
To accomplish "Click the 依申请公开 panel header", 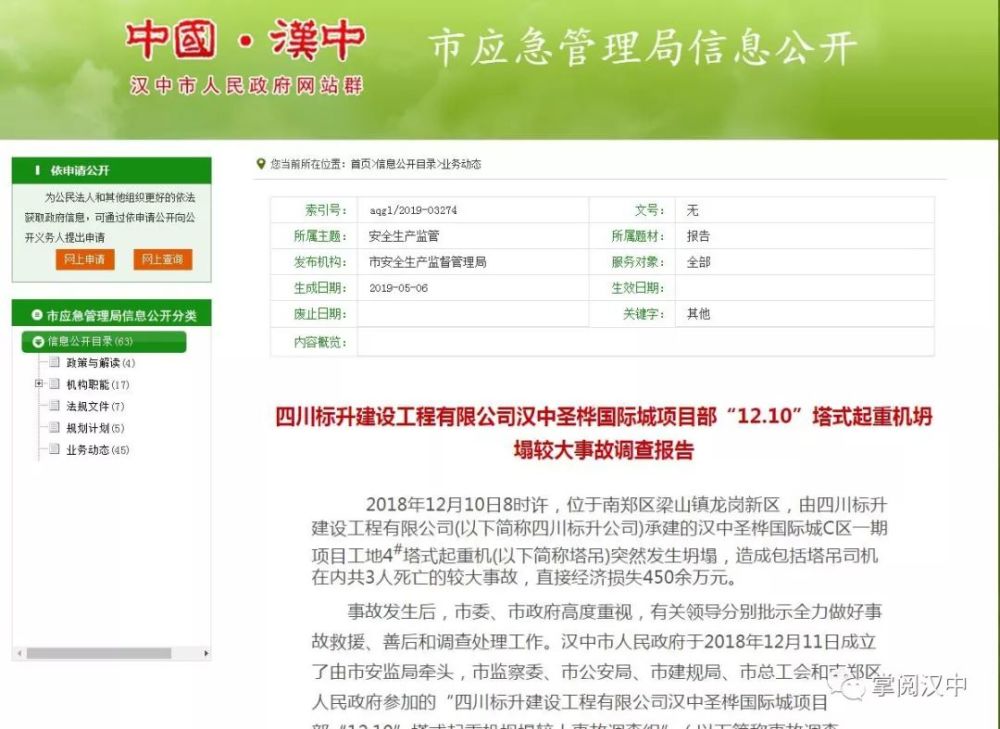I will [112, 170].
